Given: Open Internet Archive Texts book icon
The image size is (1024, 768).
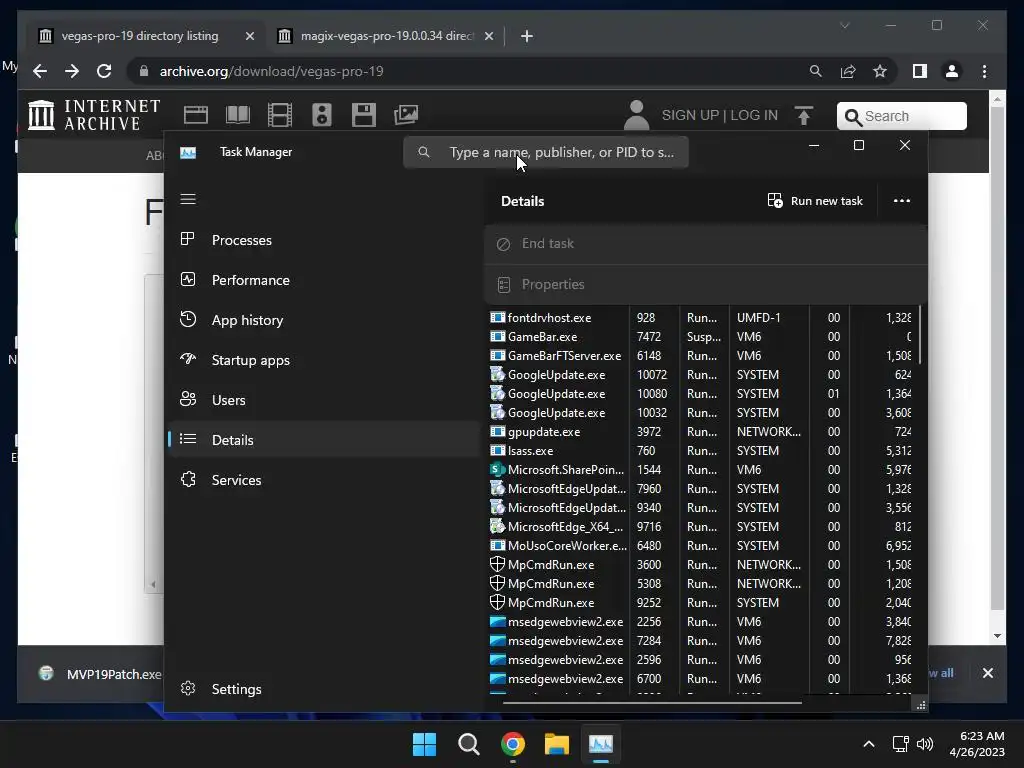Looking at the screenshot, I should (x=238, y=115).
